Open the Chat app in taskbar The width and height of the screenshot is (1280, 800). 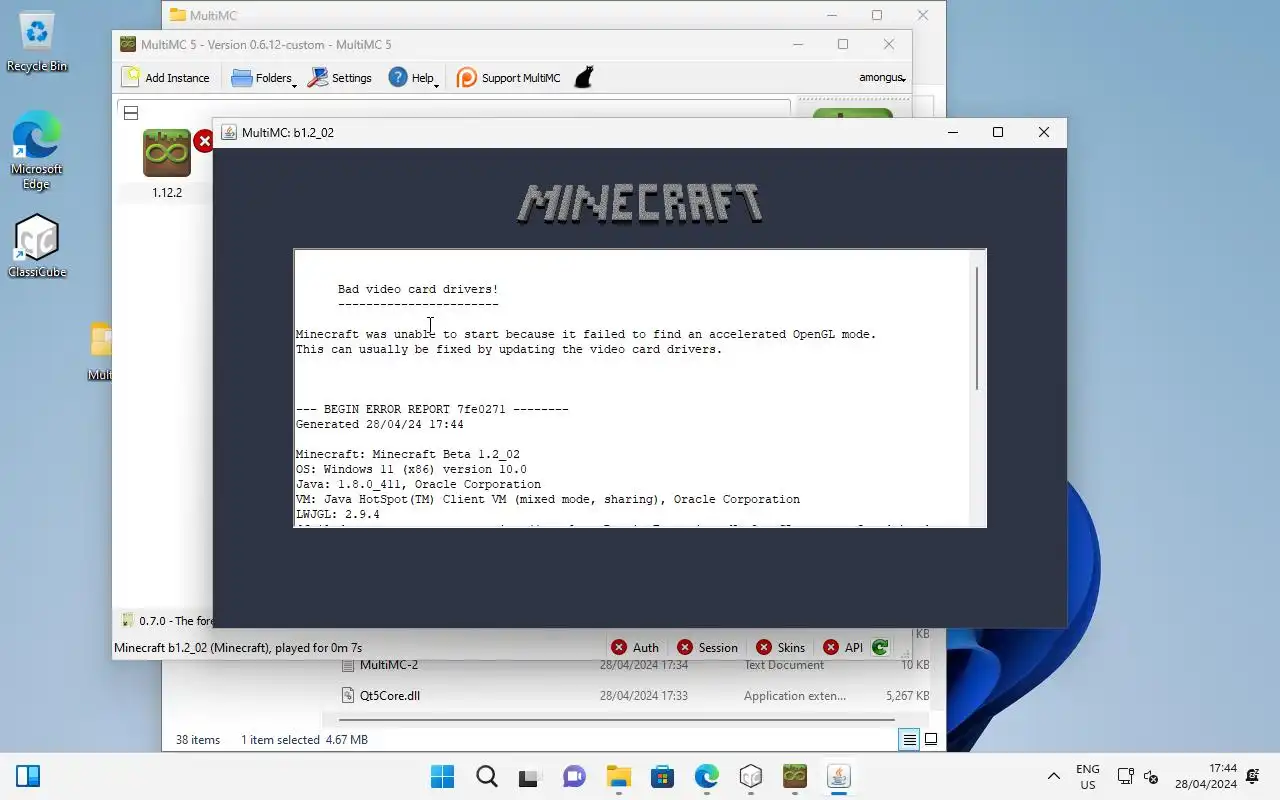point(574,776)
